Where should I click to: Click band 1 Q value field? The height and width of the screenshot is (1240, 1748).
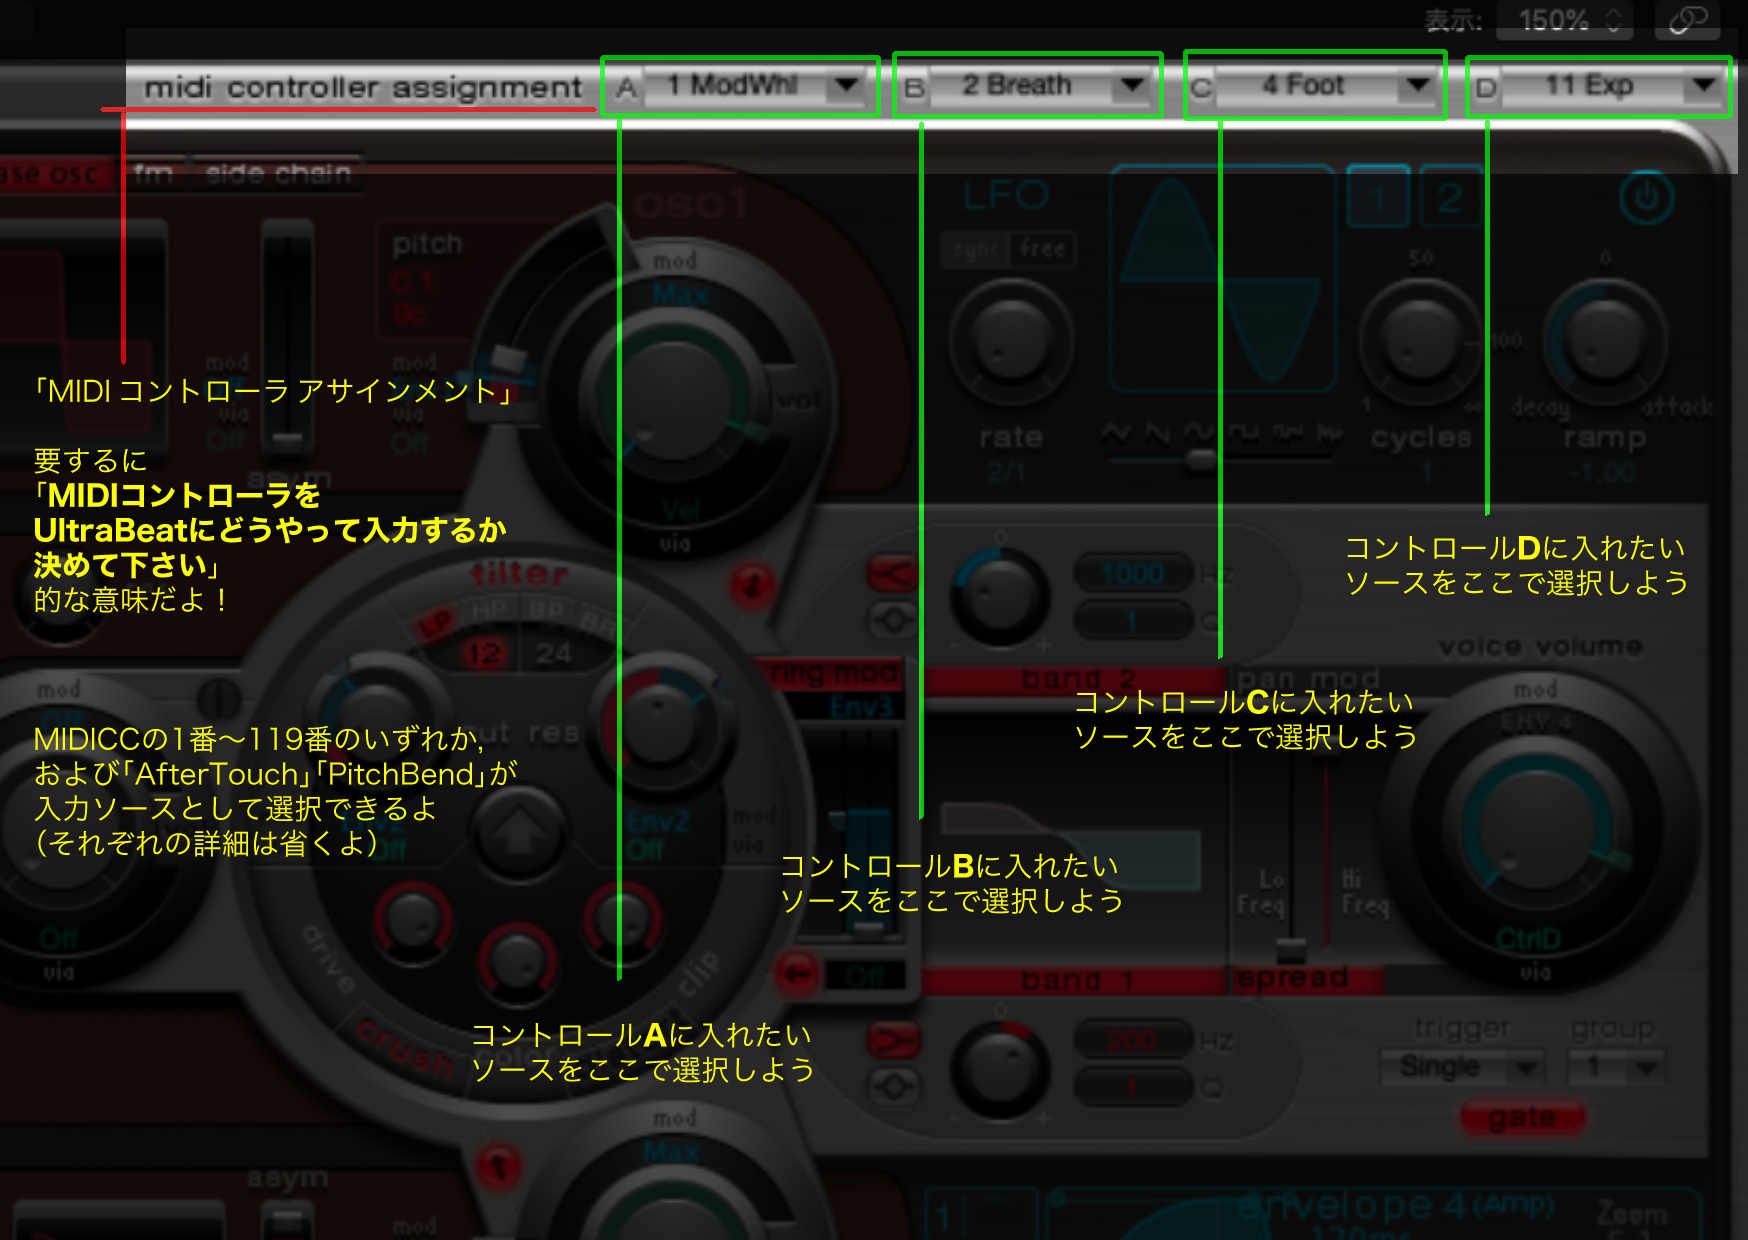pos(1134,1086)
